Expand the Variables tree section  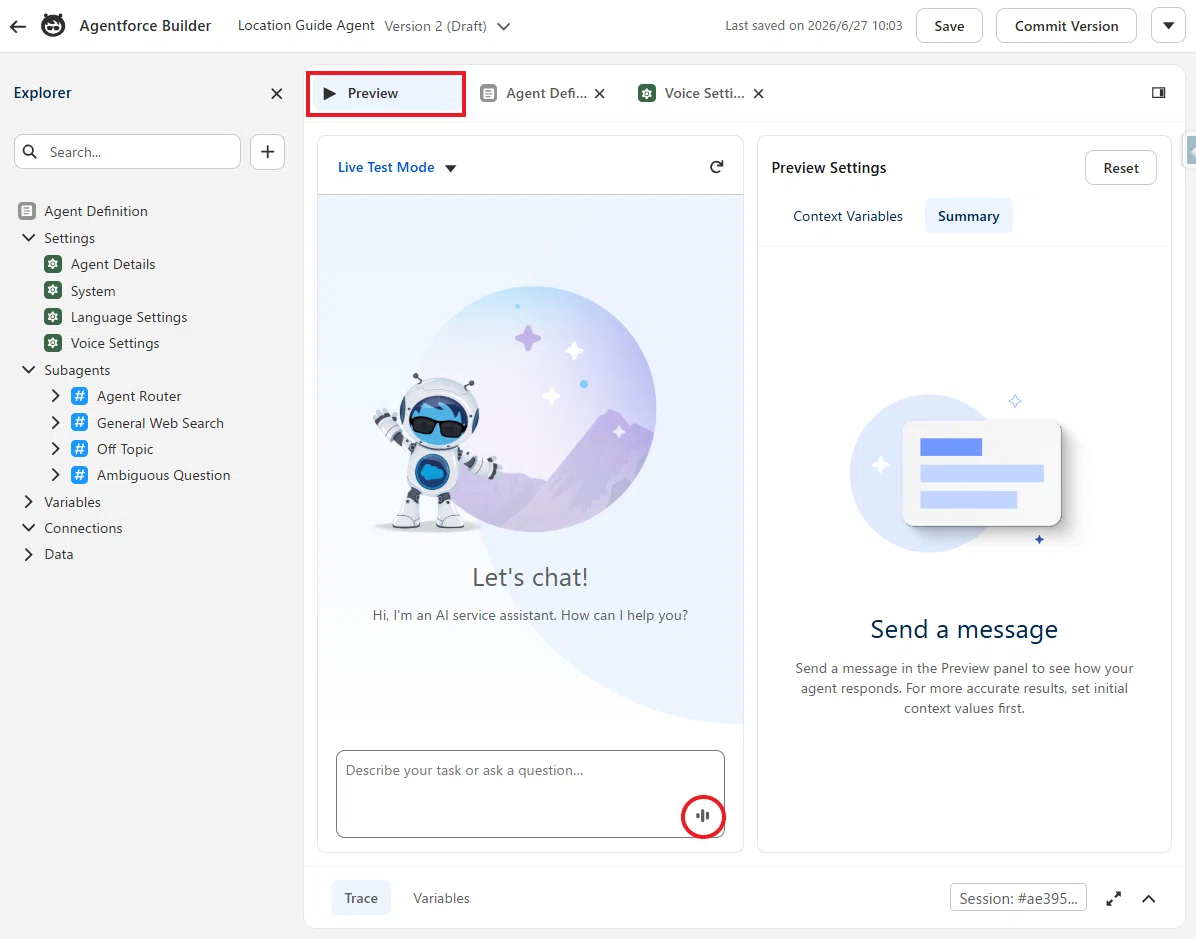(28, 502)
